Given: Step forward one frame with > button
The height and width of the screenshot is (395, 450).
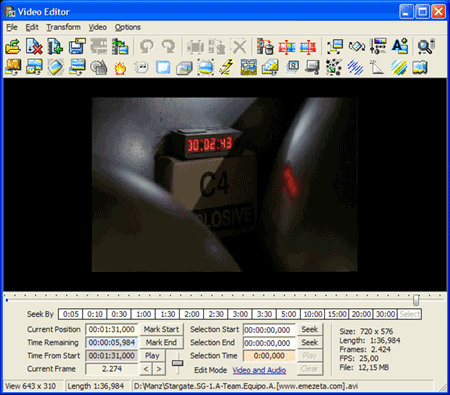Looking at the screenshot, I should [x=159, y=369].
